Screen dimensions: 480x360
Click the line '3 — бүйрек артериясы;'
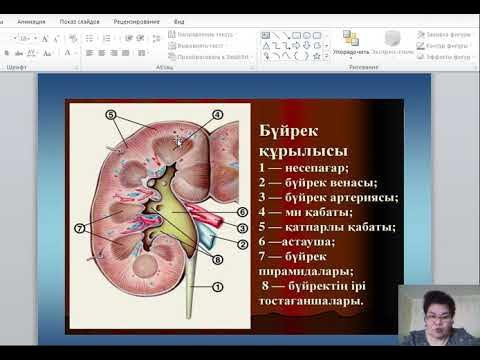[329, 197]
